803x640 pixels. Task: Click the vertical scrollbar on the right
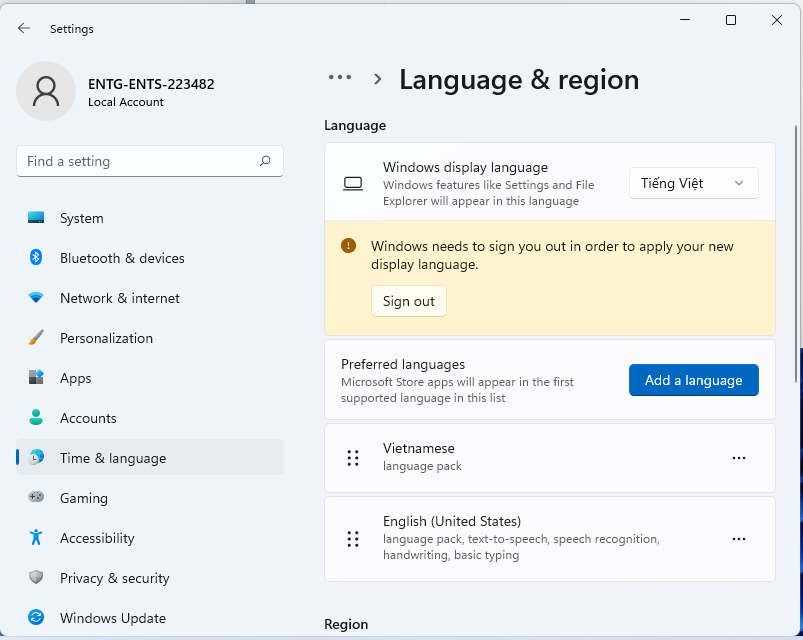[795, 253]
